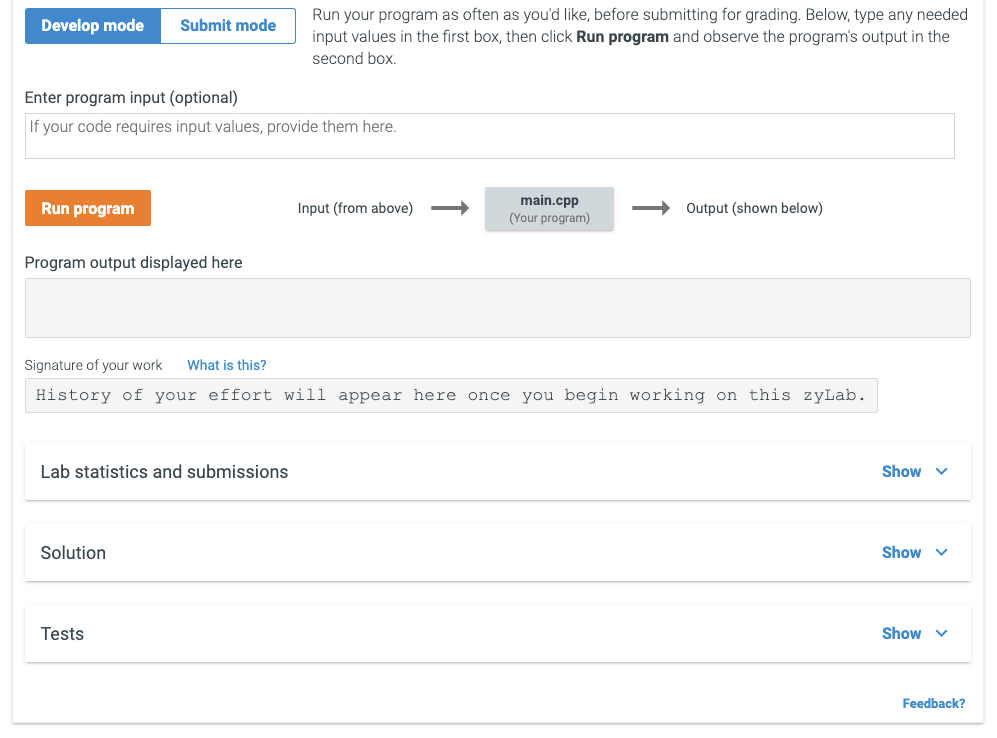Click the 'Output (shown below)' label

click(x=754, y=209)
